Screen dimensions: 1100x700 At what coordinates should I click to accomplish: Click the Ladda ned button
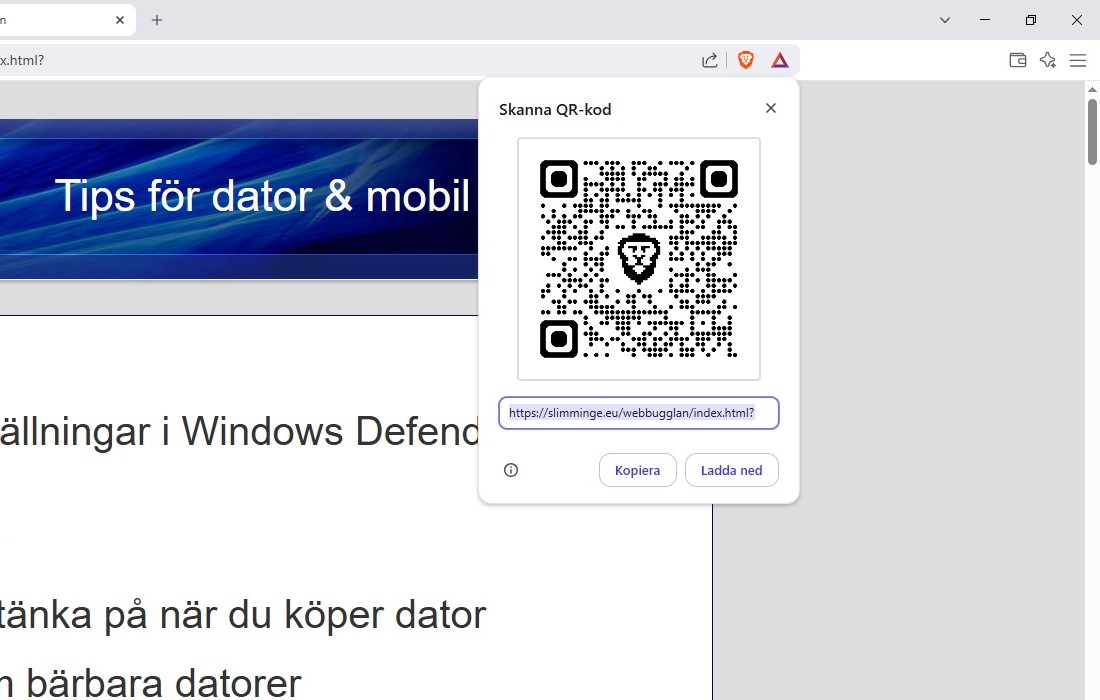tap(731, 470)
